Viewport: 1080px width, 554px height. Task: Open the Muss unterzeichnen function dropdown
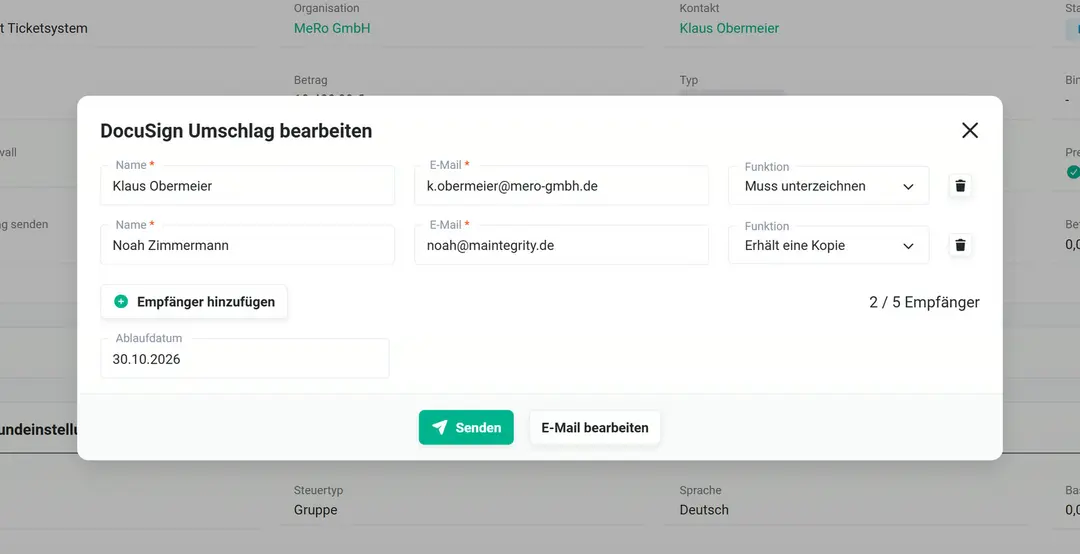829,186
